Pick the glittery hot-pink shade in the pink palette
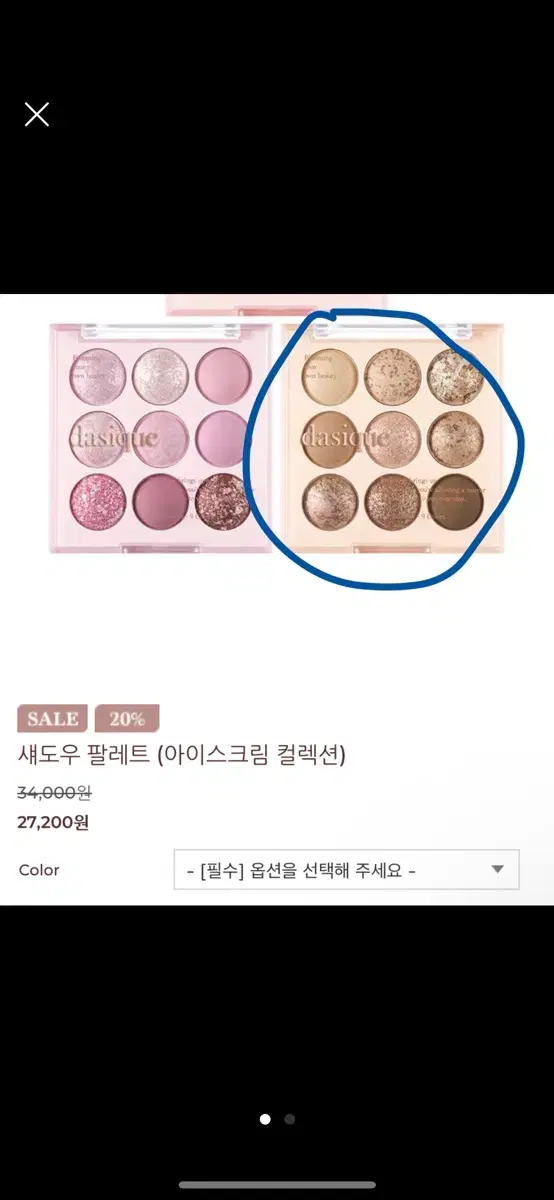The height and width of the screenshot is (1200, 554). click(x=98, y=503)
